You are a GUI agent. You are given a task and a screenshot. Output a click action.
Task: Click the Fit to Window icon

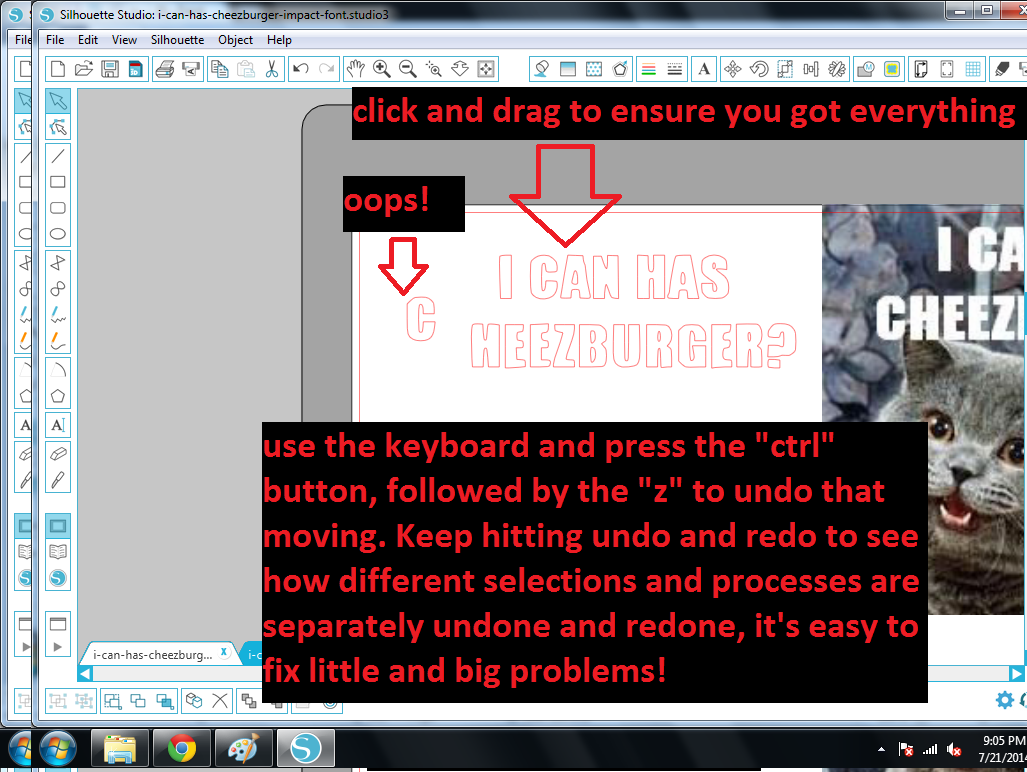486,69
